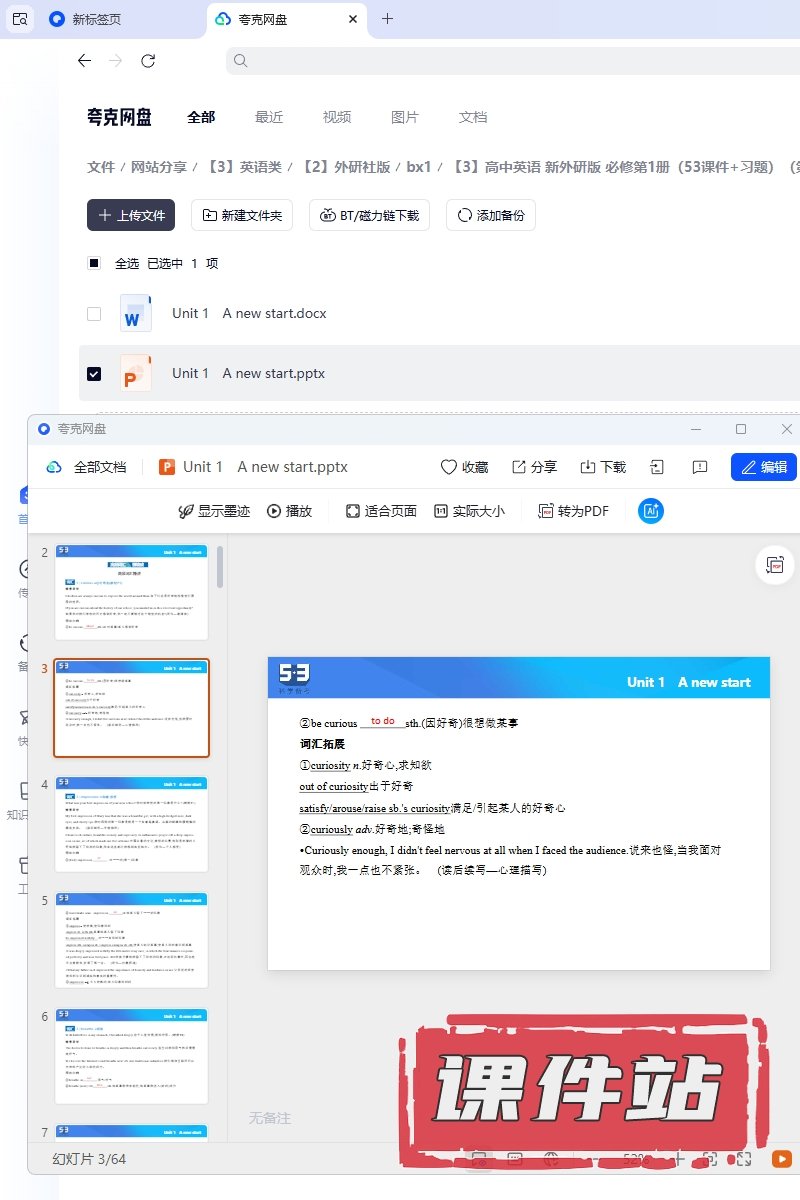Click the AI assistant icon in viewer toolbar

pos(651,511)
